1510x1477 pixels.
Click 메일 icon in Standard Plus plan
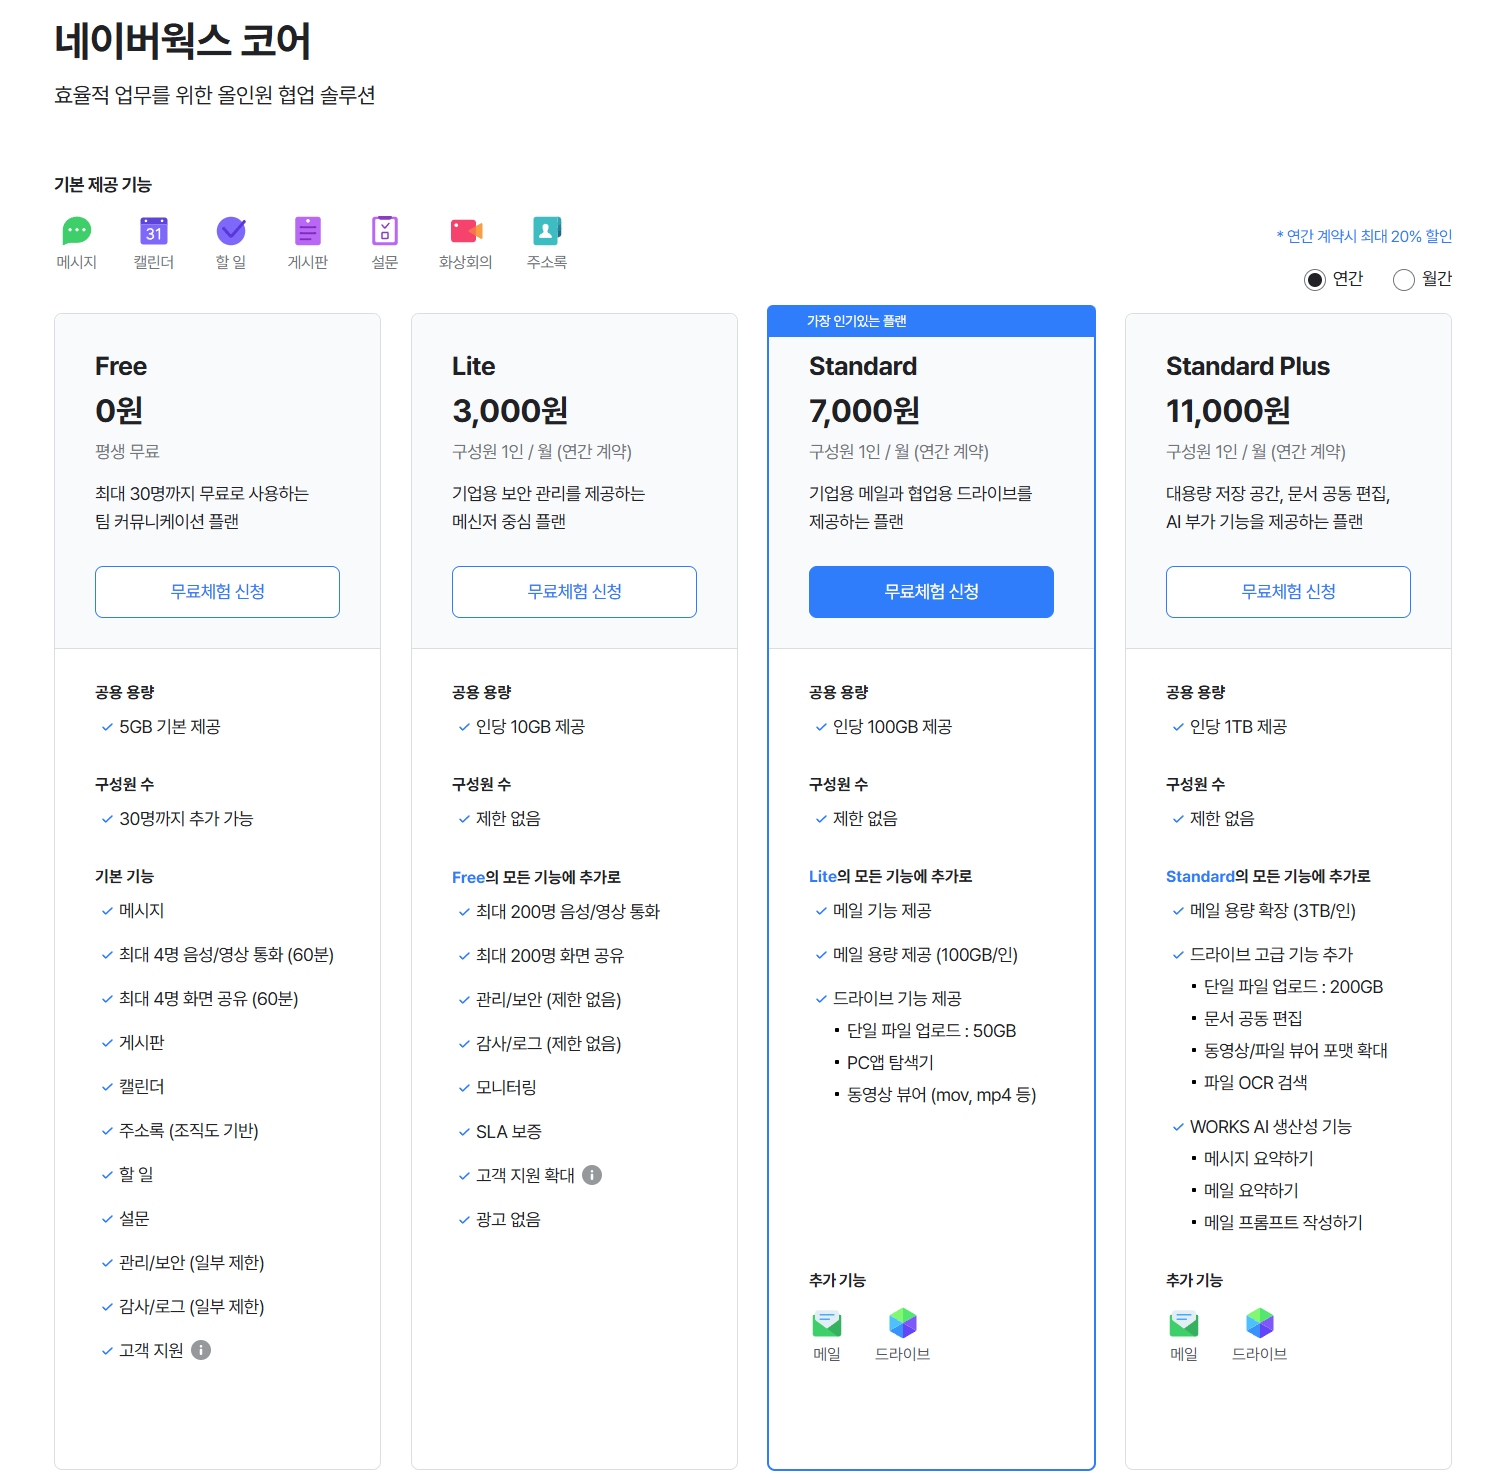[1184, 1324]
